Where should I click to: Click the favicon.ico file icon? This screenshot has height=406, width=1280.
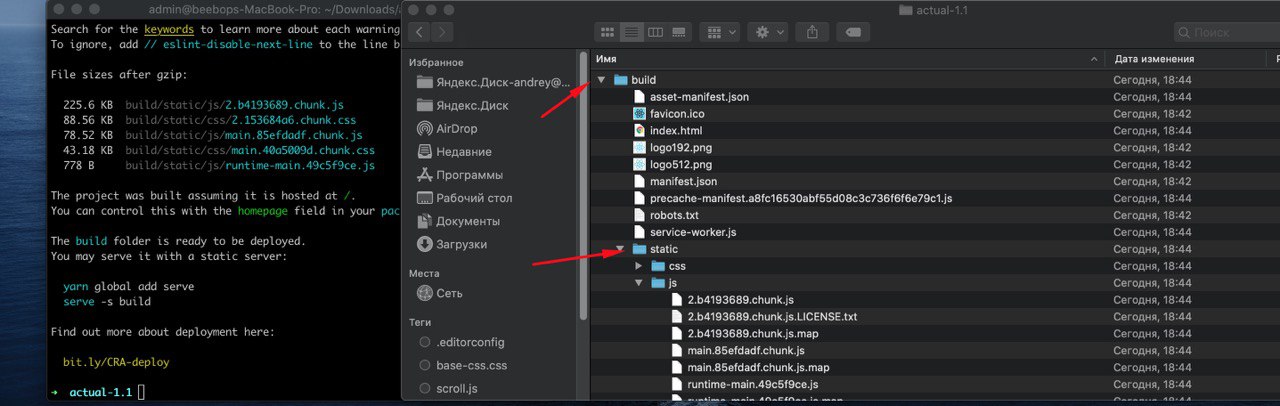(640, 114)
